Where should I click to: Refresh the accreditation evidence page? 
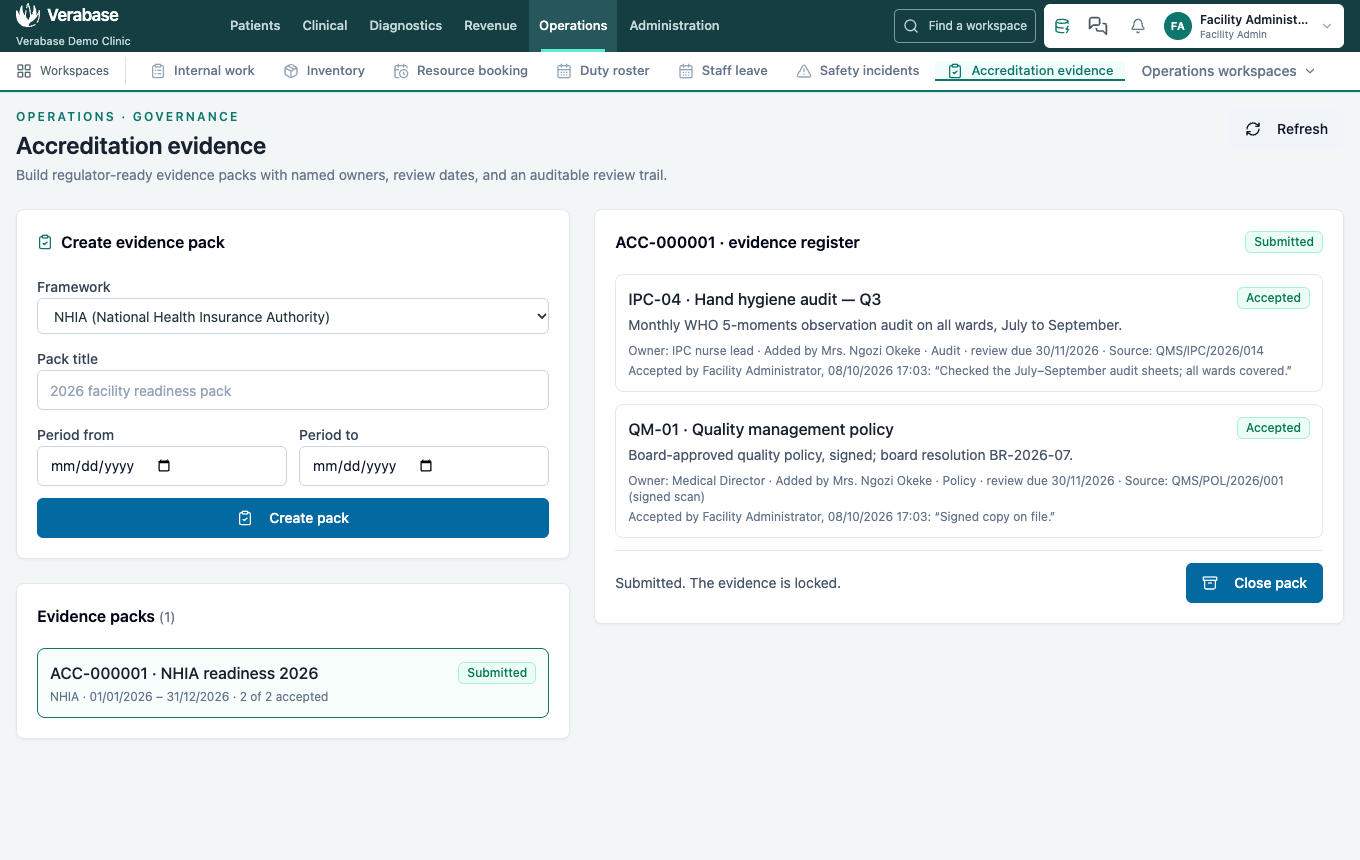(1286, 129)
